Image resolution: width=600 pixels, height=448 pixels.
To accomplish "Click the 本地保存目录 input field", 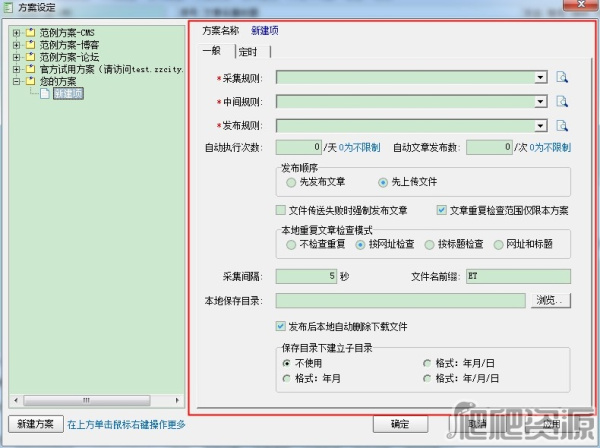I will (400, 300).
